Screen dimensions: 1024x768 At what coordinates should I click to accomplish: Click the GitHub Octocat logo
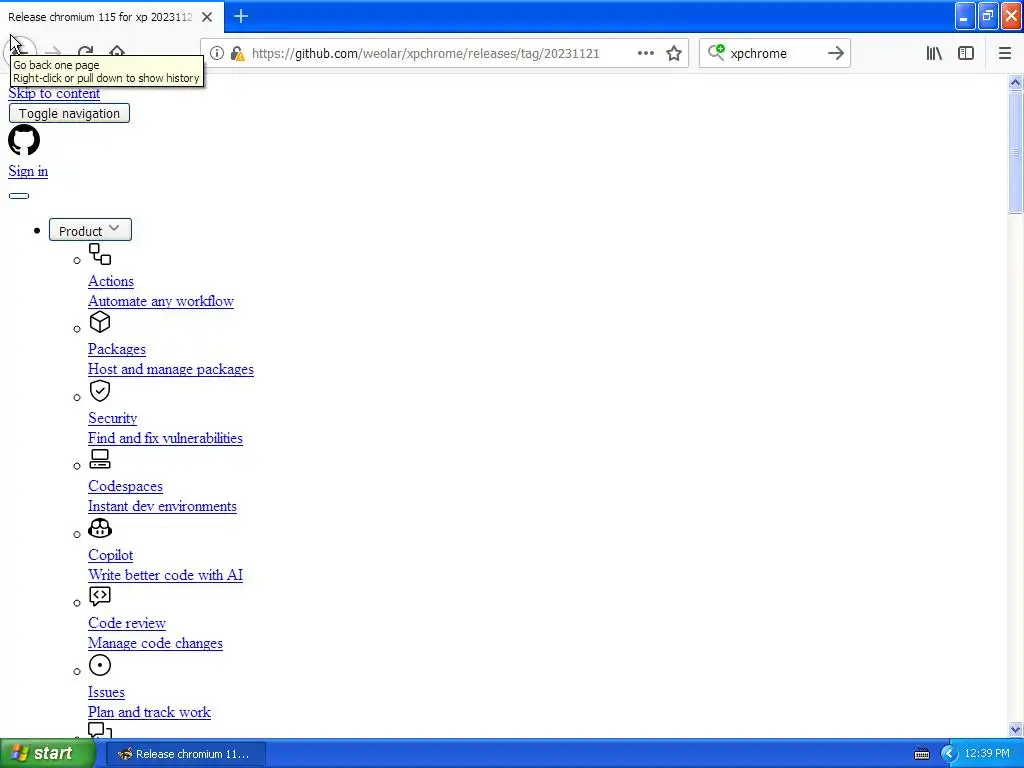click(24, 140)
